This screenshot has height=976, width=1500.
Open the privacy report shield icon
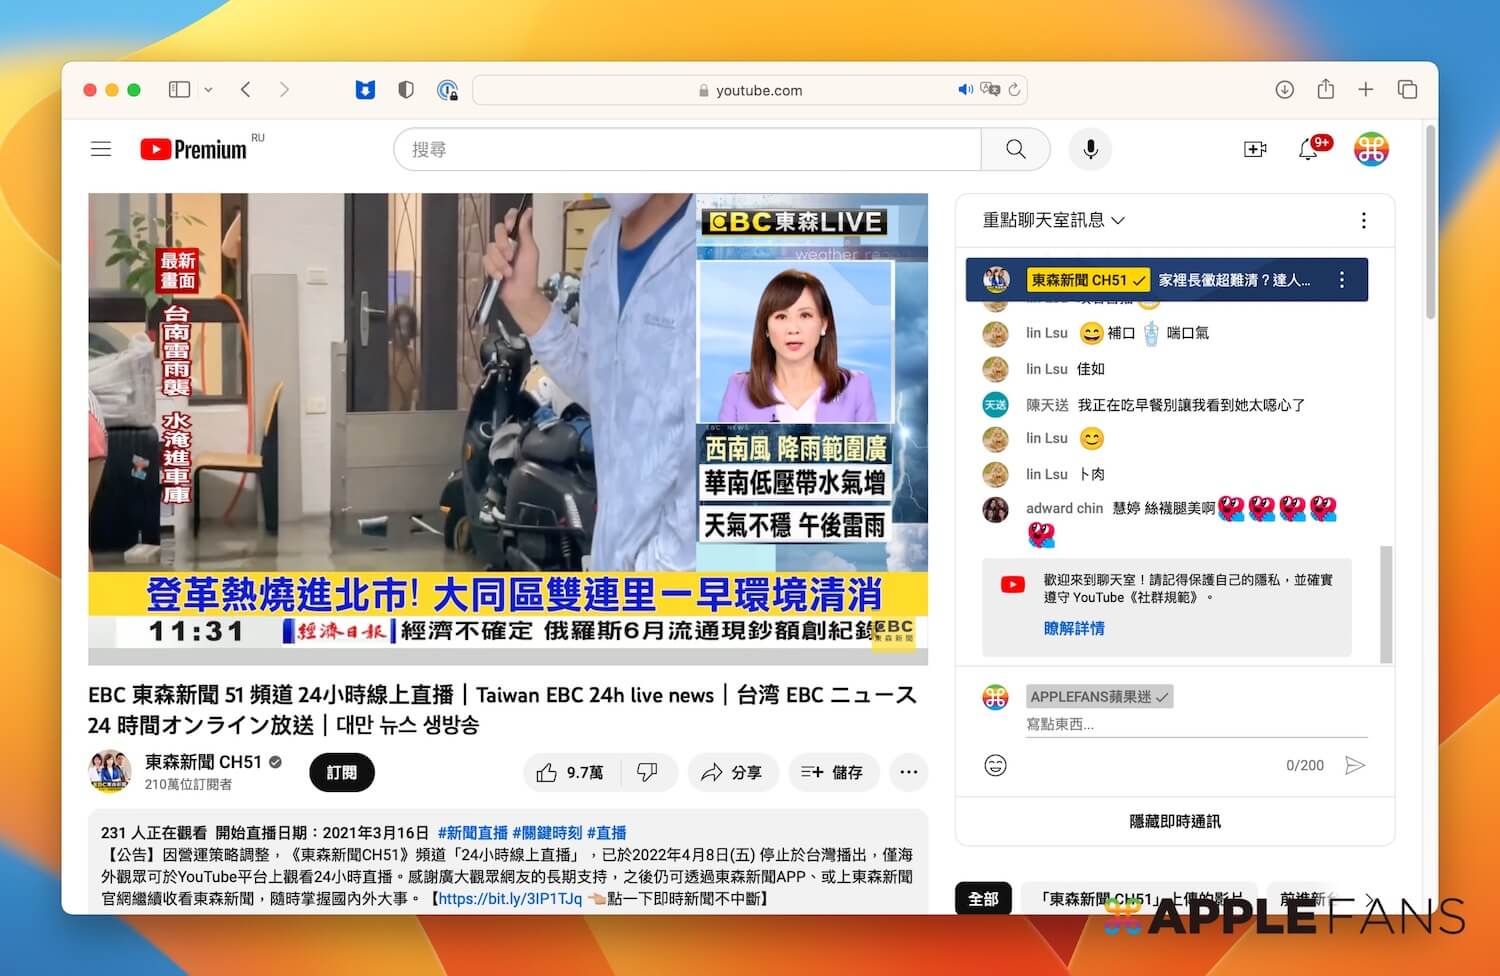click(x=406, y=90)
